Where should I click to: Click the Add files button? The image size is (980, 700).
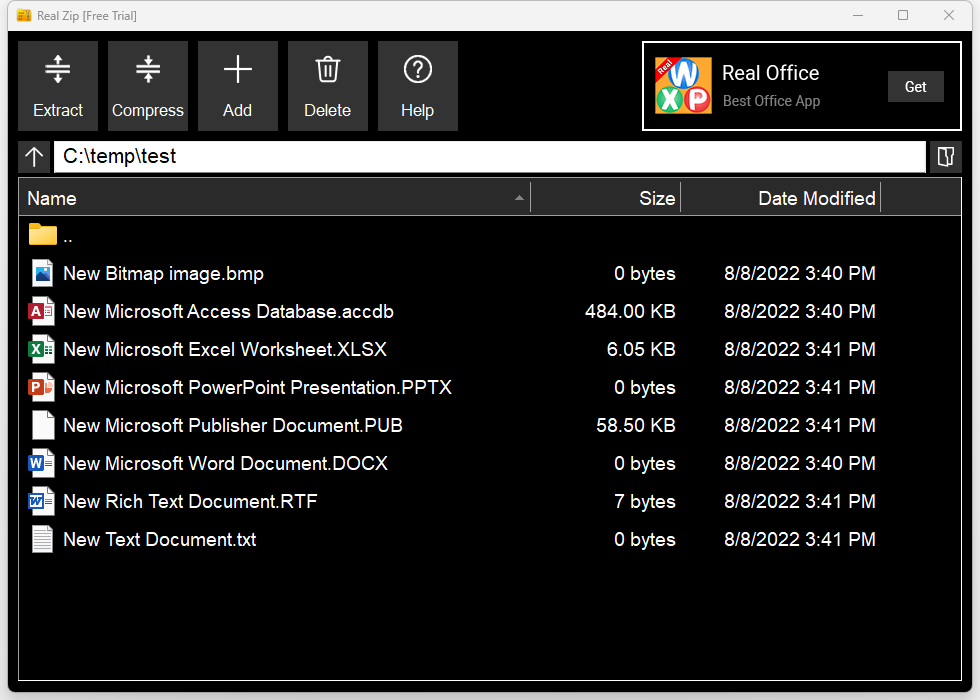237,86
